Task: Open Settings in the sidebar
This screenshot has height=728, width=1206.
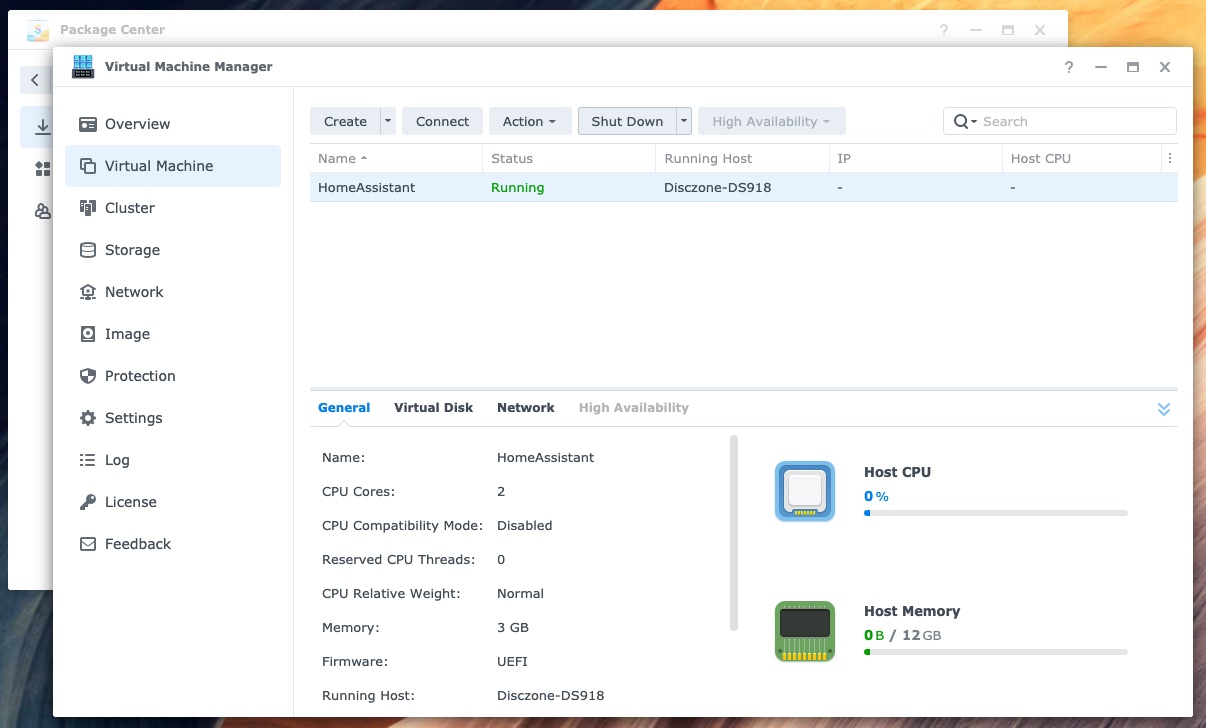Action: [173, 418]
